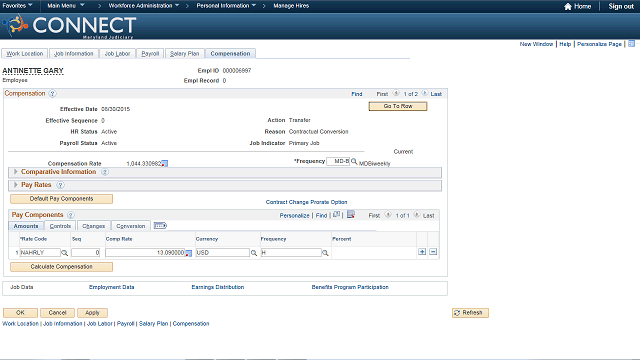
Task: Open Comp Rate calculator icon for 13.090000
Action: click(x=188, y=253)
